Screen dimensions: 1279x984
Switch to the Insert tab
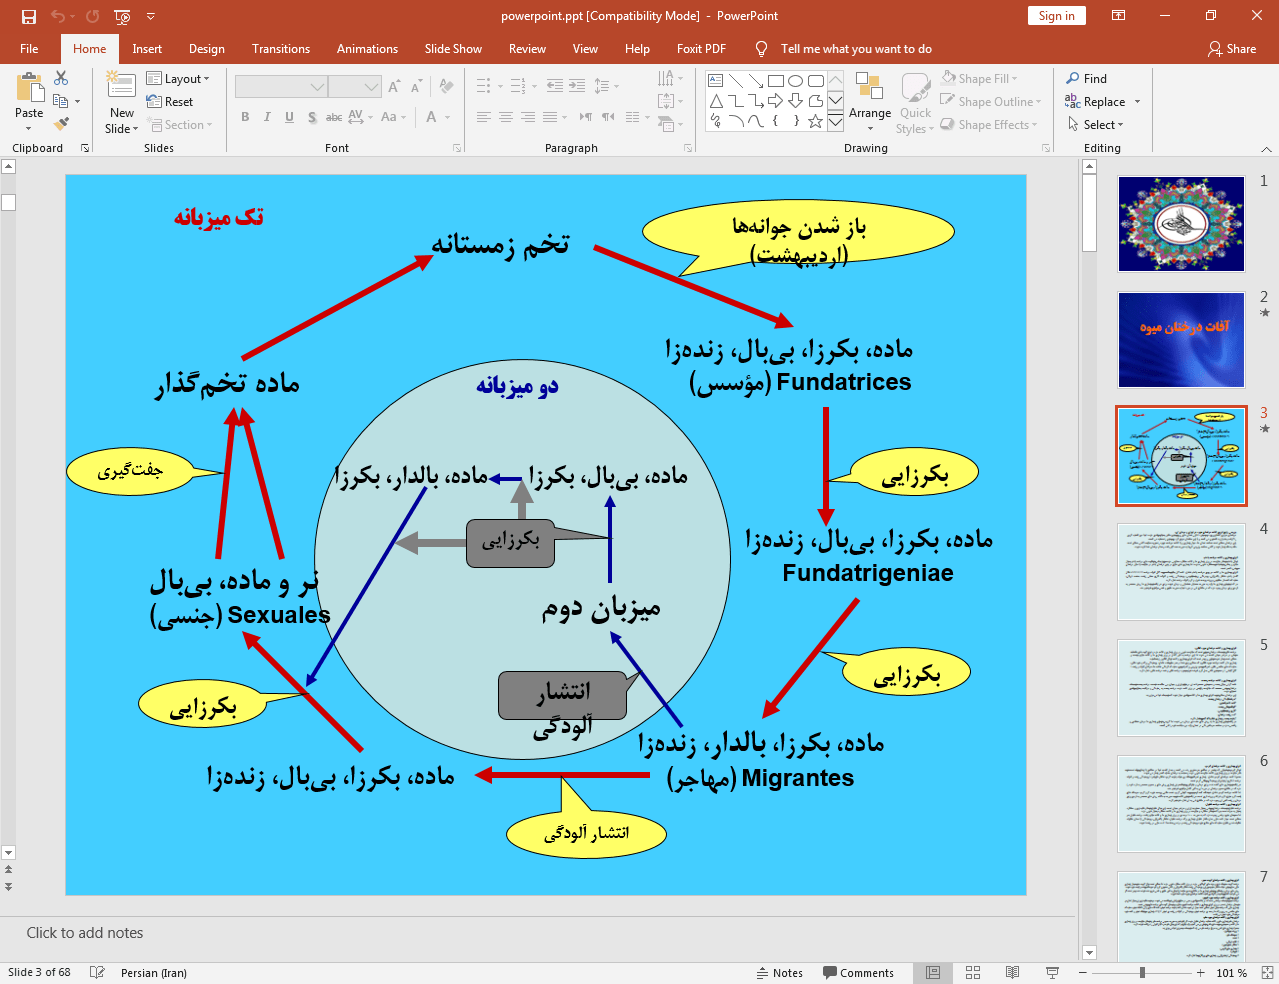tap(147, 48)
